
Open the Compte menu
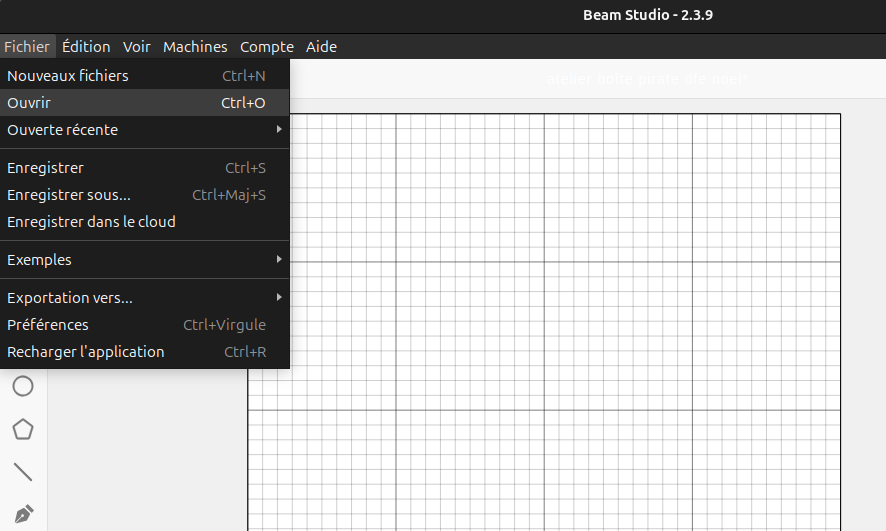coord(267,47)
